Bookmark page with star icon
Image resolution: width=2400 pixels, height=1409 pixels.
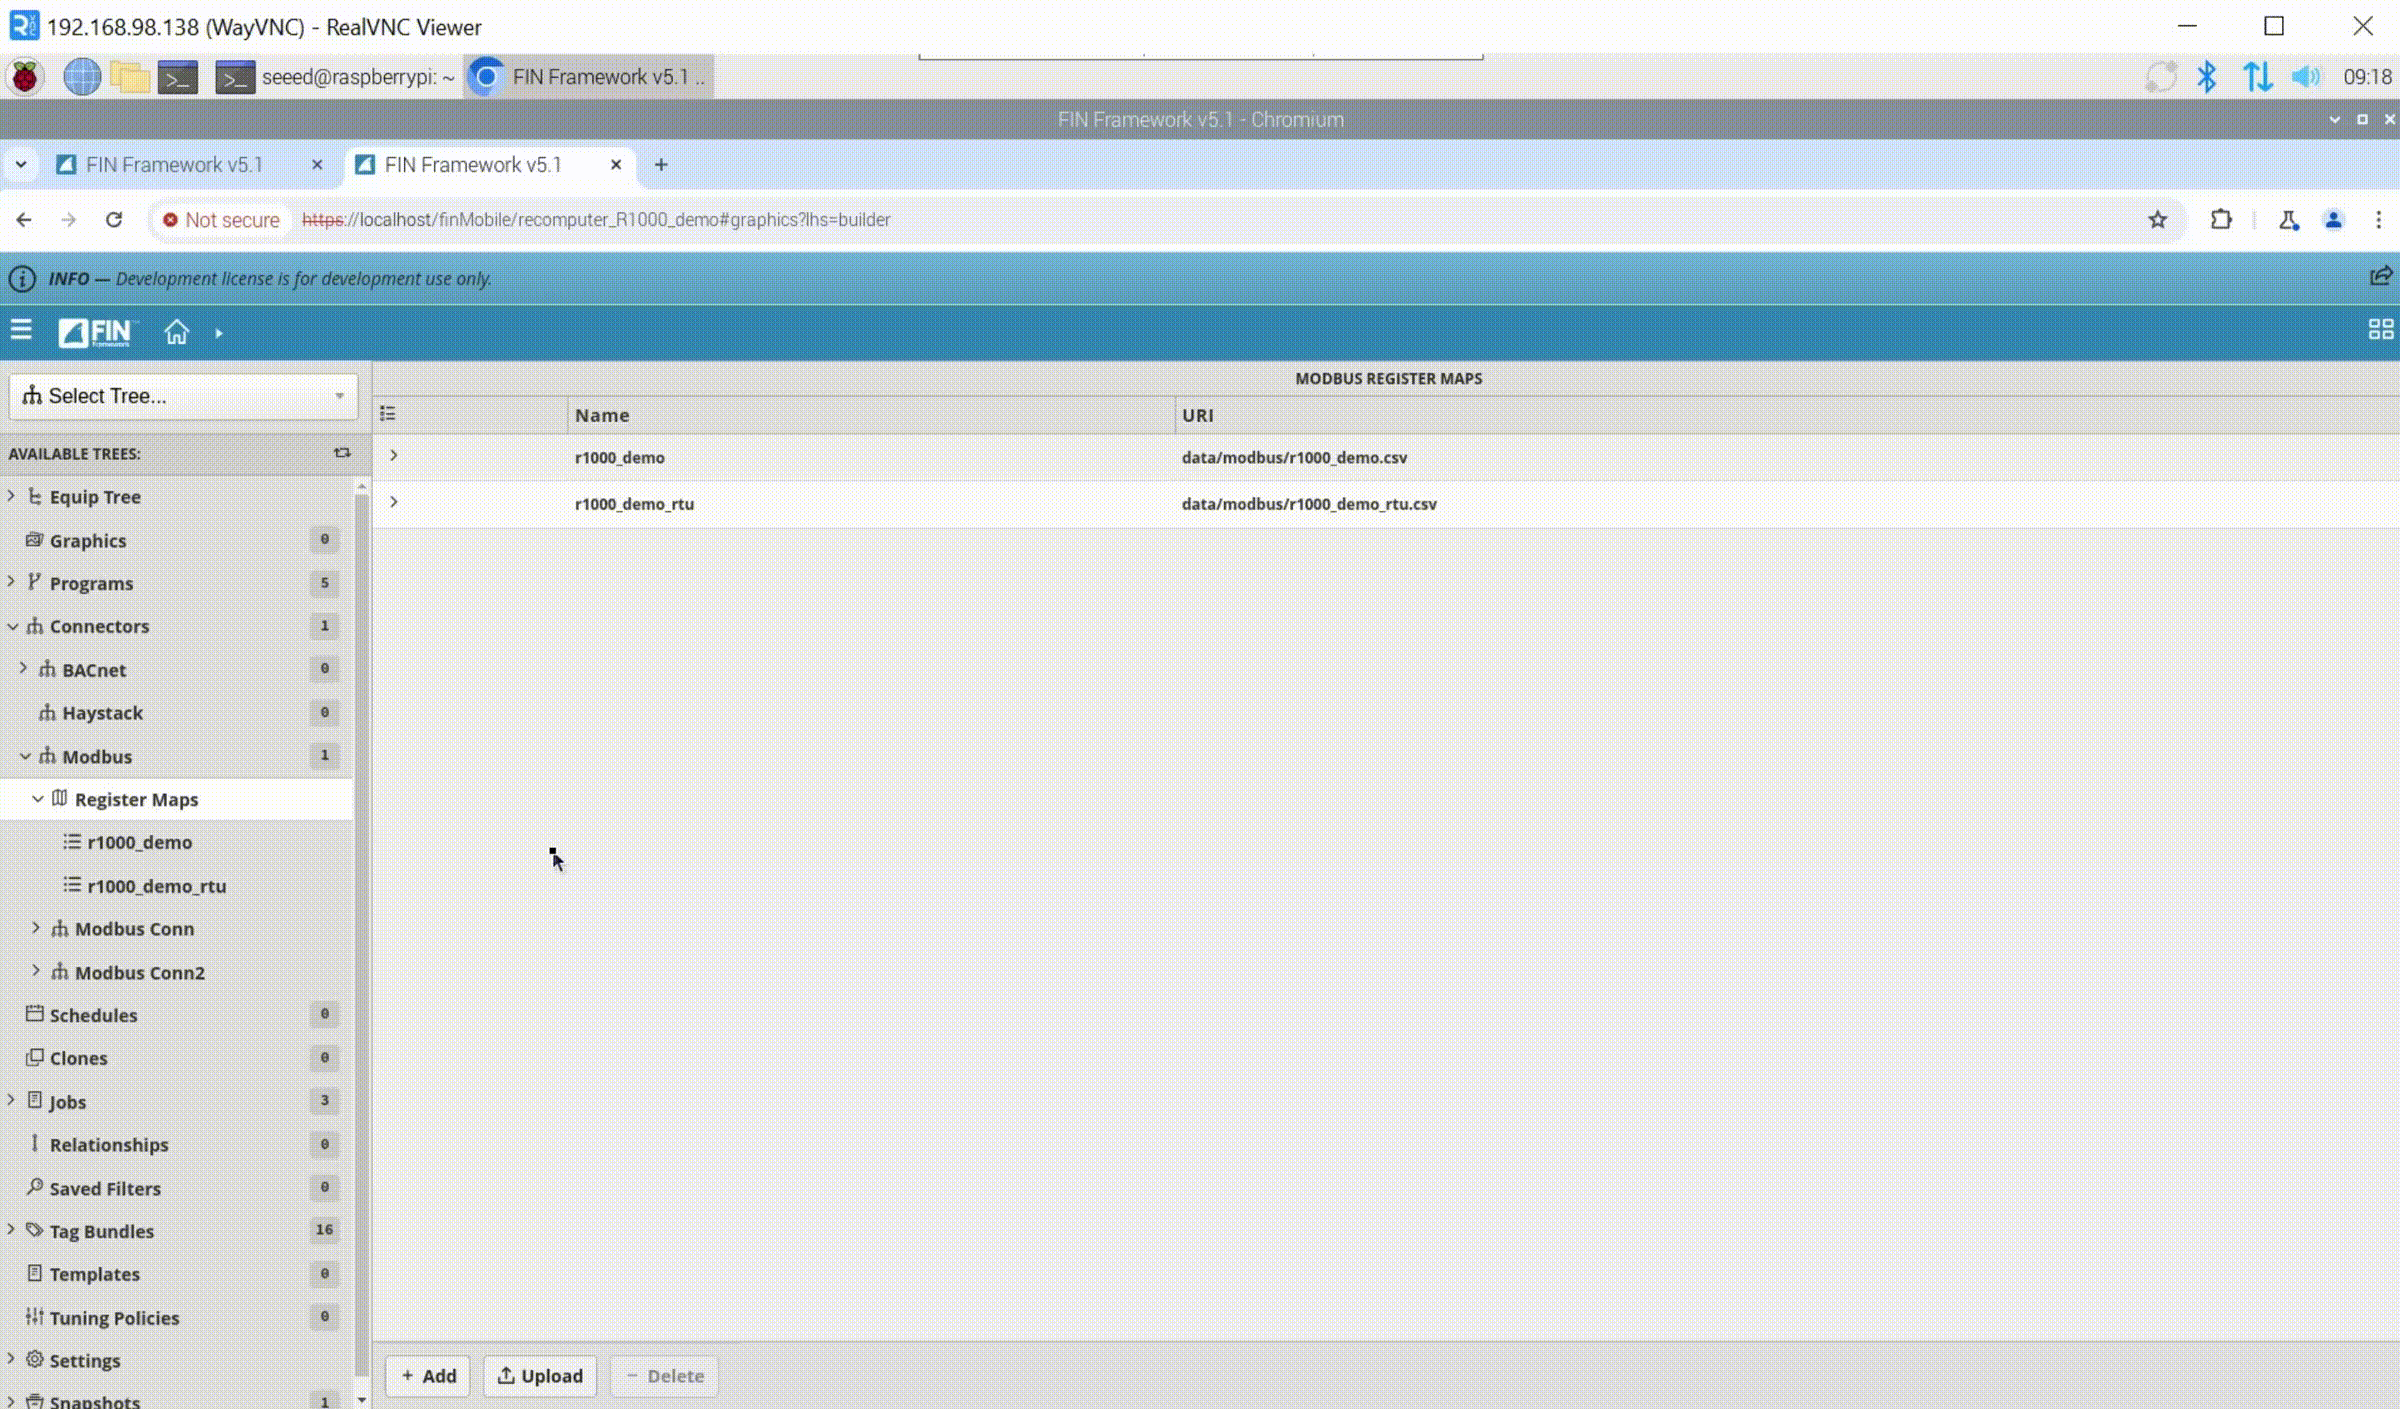click(x=2157, y=220)
